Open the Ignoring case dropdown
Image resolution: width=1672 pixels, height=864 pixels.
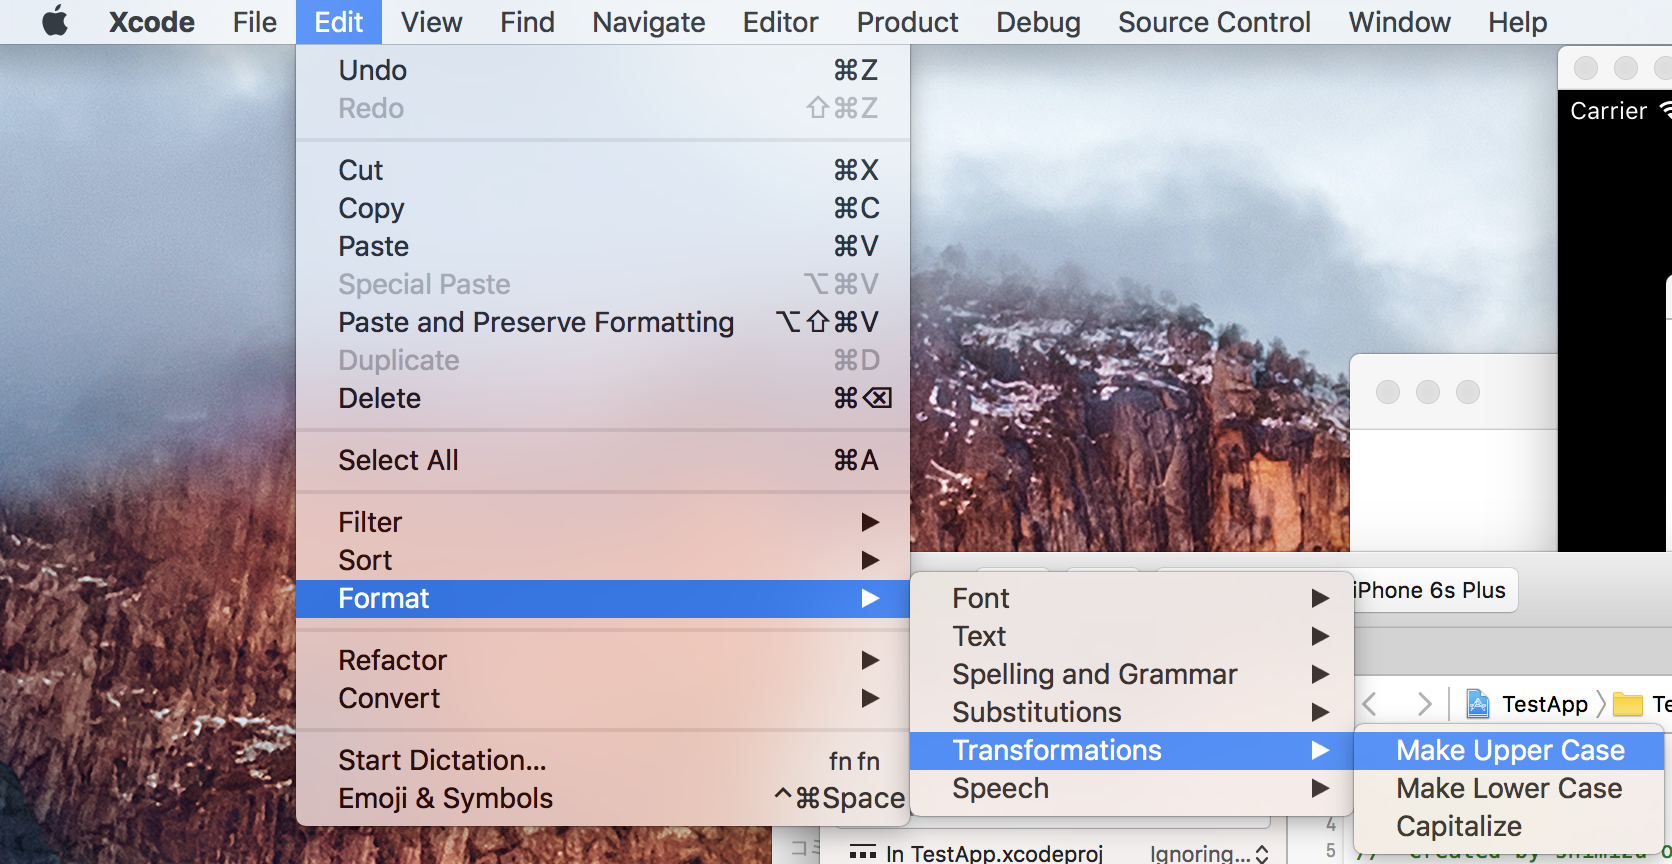pos(1208,853)
